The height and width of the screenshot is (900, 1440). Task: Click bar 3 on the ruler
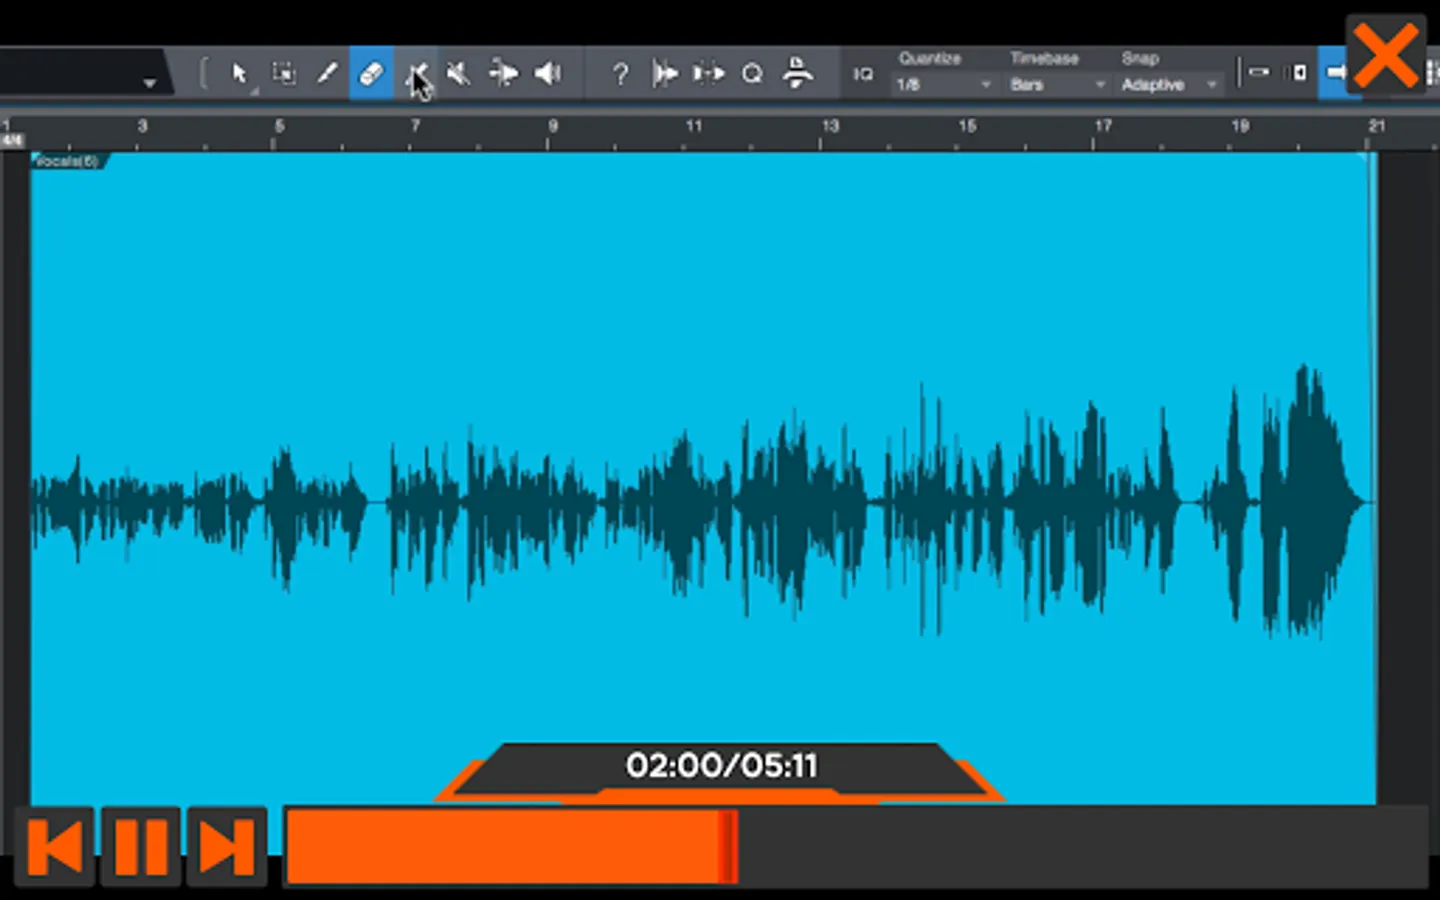pyautogui.click(x=142, y=126)
